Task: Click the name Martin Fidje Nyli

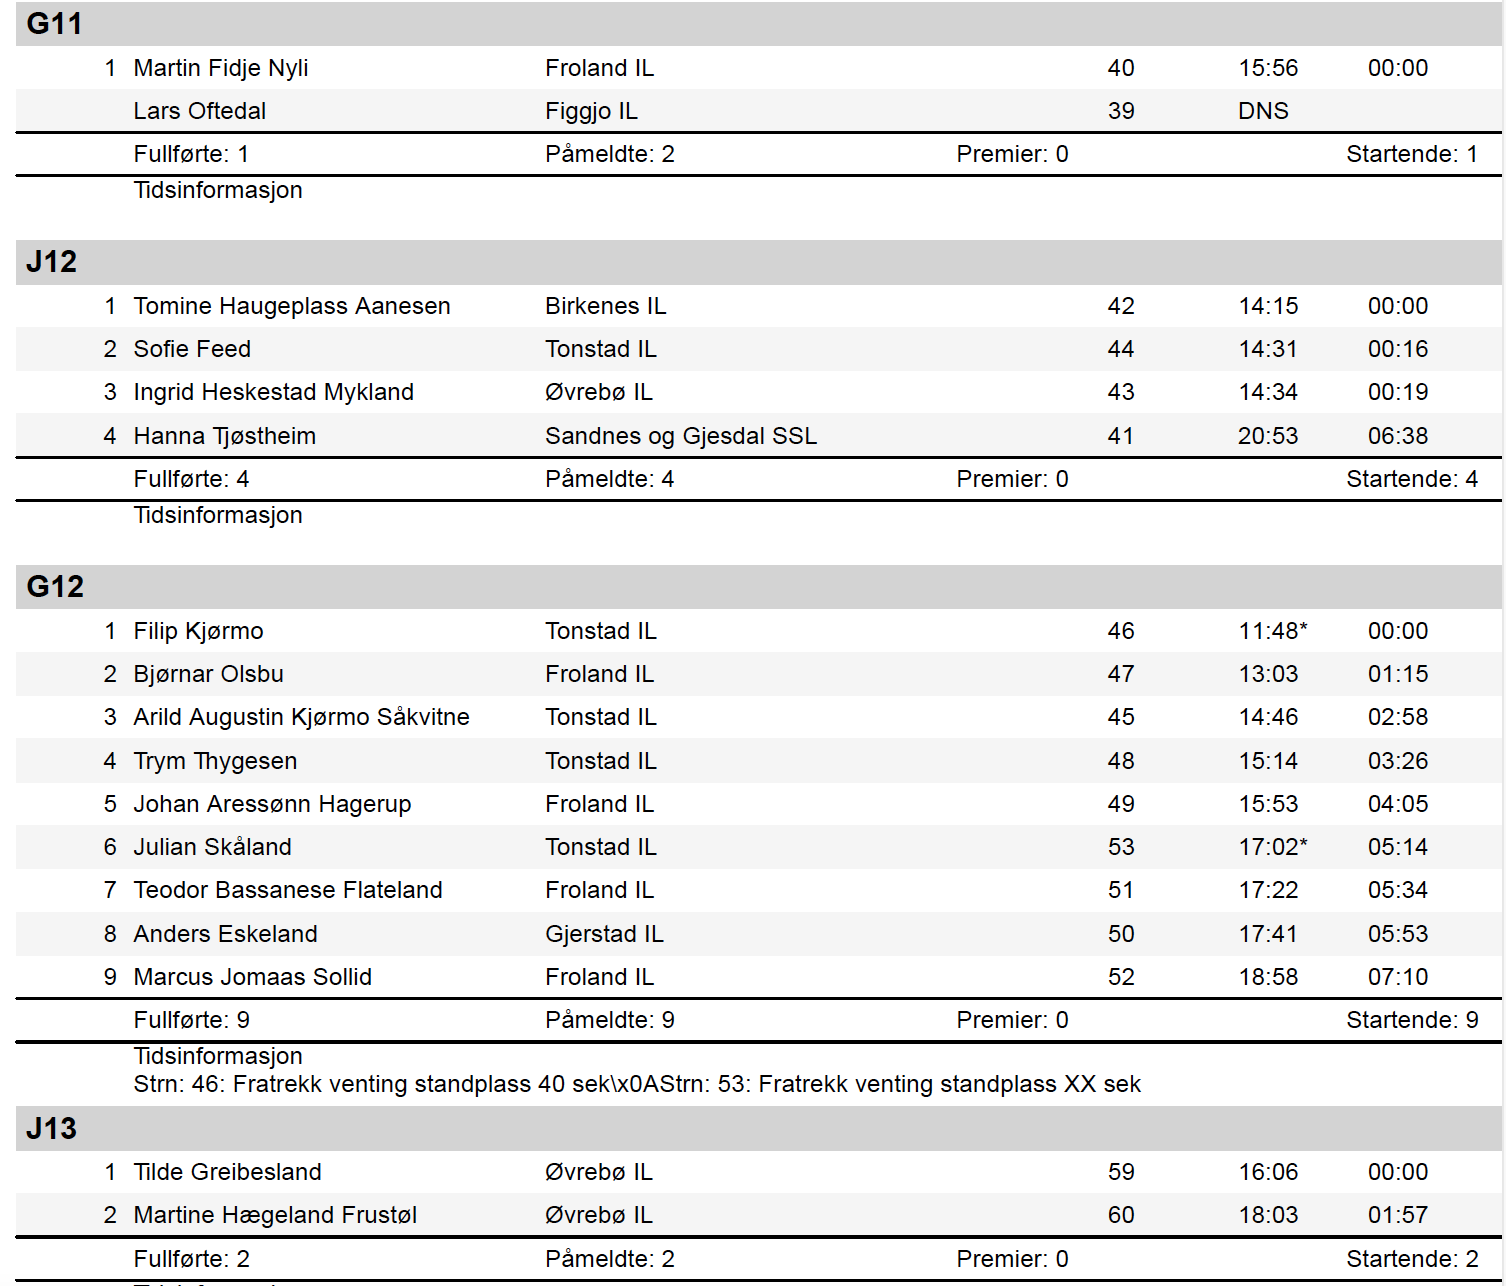Action: 221,68
